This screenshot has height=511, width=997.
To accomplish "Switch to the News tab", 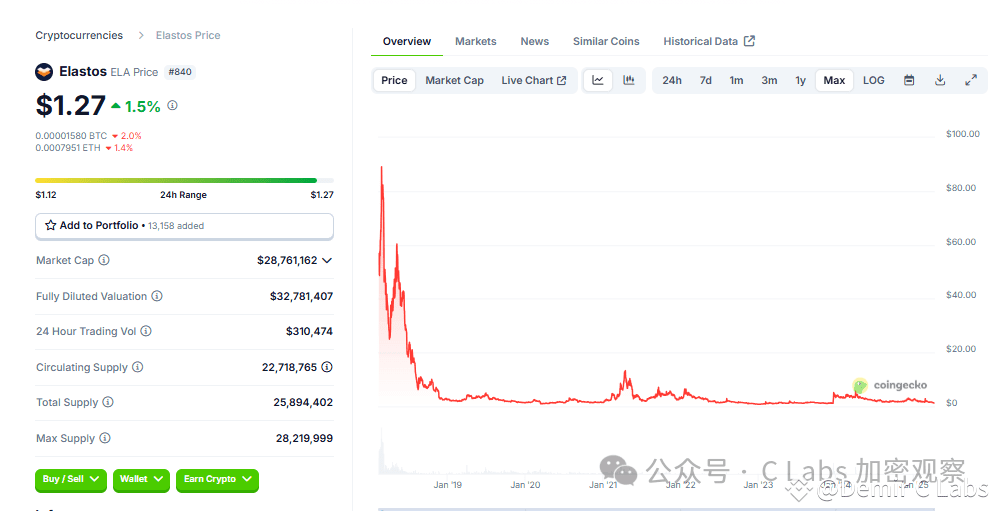I will coord(535,41).
